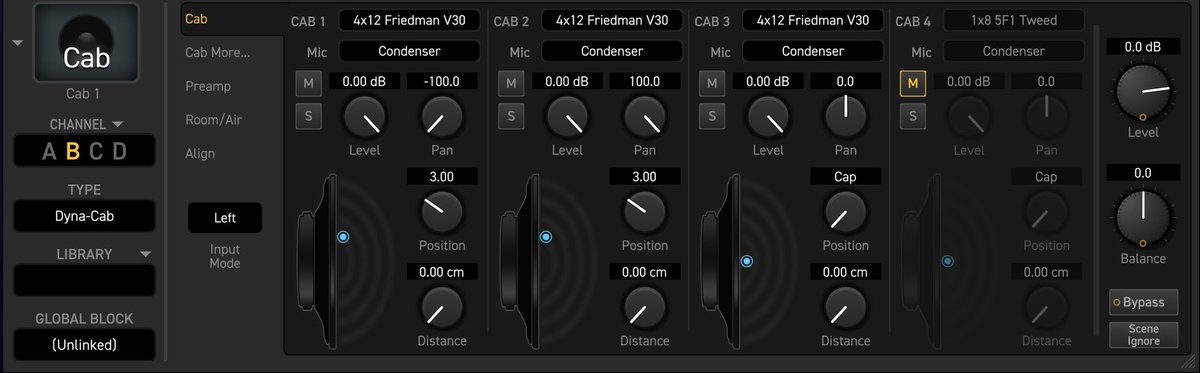This screenshot has height=373, width=1200.
Task: Select channel B
Action: click(x=72, y=152)
